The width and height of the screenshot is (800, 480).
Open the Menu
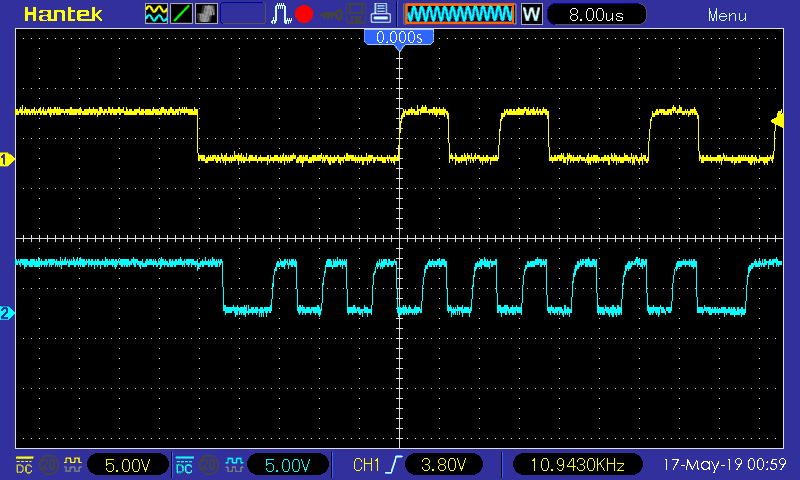727,16
